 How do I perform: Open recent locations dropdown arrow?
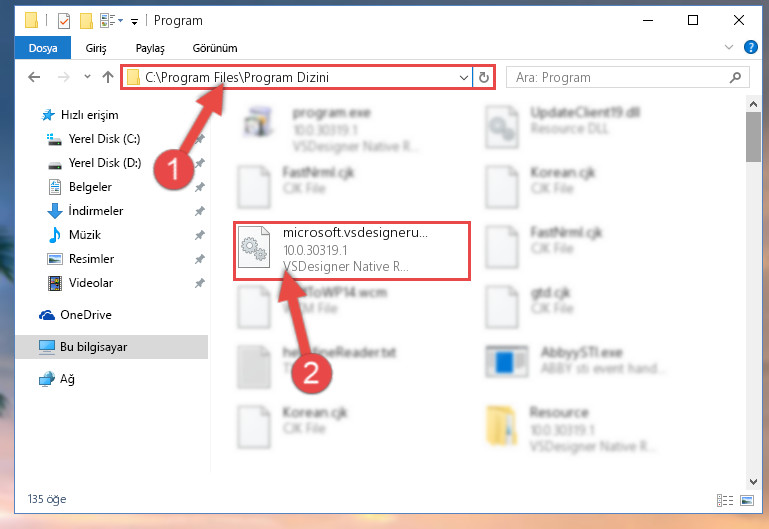coord(87,76)
